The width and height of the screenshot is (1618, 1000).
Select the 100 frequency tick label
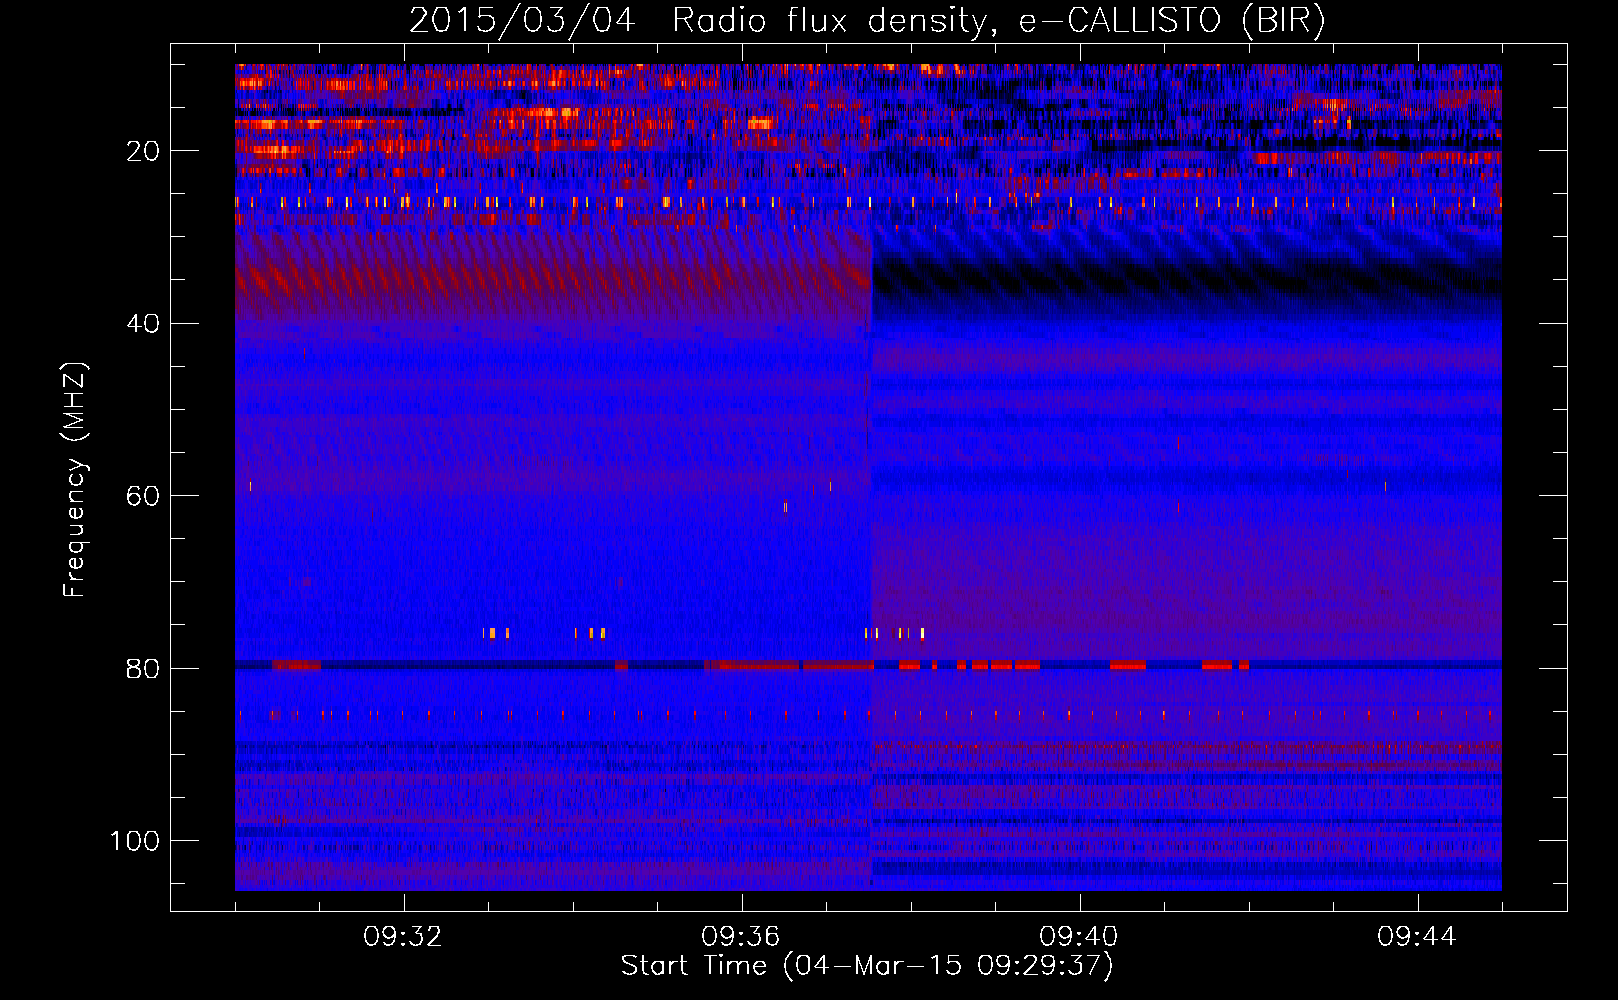pos(135,841)
